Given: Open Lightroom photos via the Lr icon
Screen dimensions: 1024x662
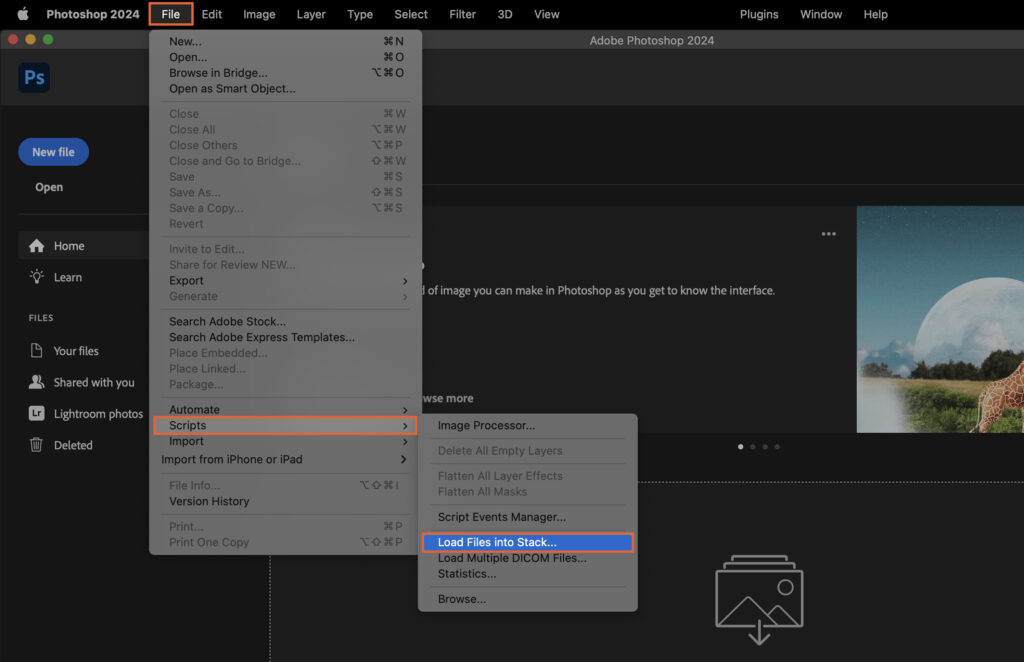Looking at the screenshot, I should coord(35,413).
